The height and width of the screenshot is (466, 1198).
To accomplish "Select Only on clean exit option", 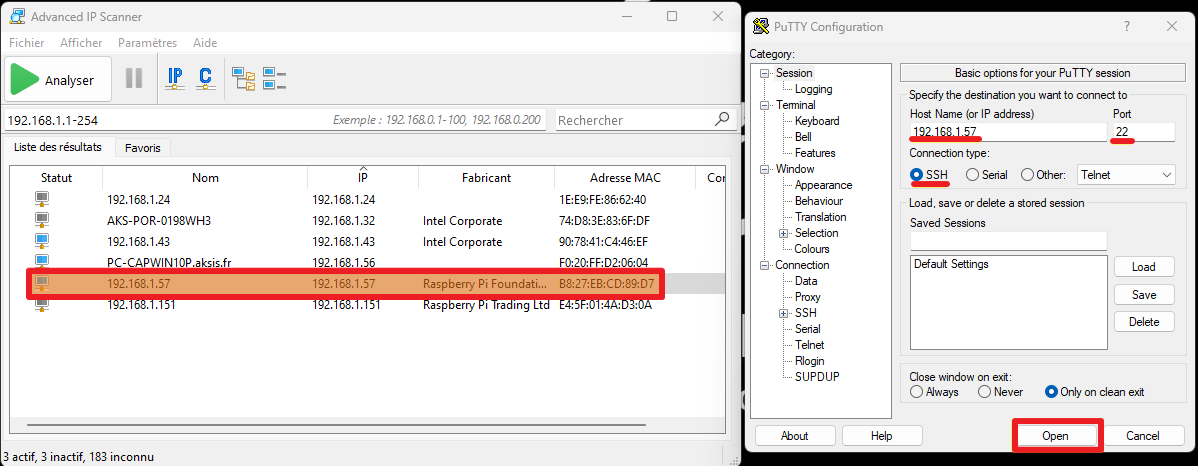I will (1095, 392).
